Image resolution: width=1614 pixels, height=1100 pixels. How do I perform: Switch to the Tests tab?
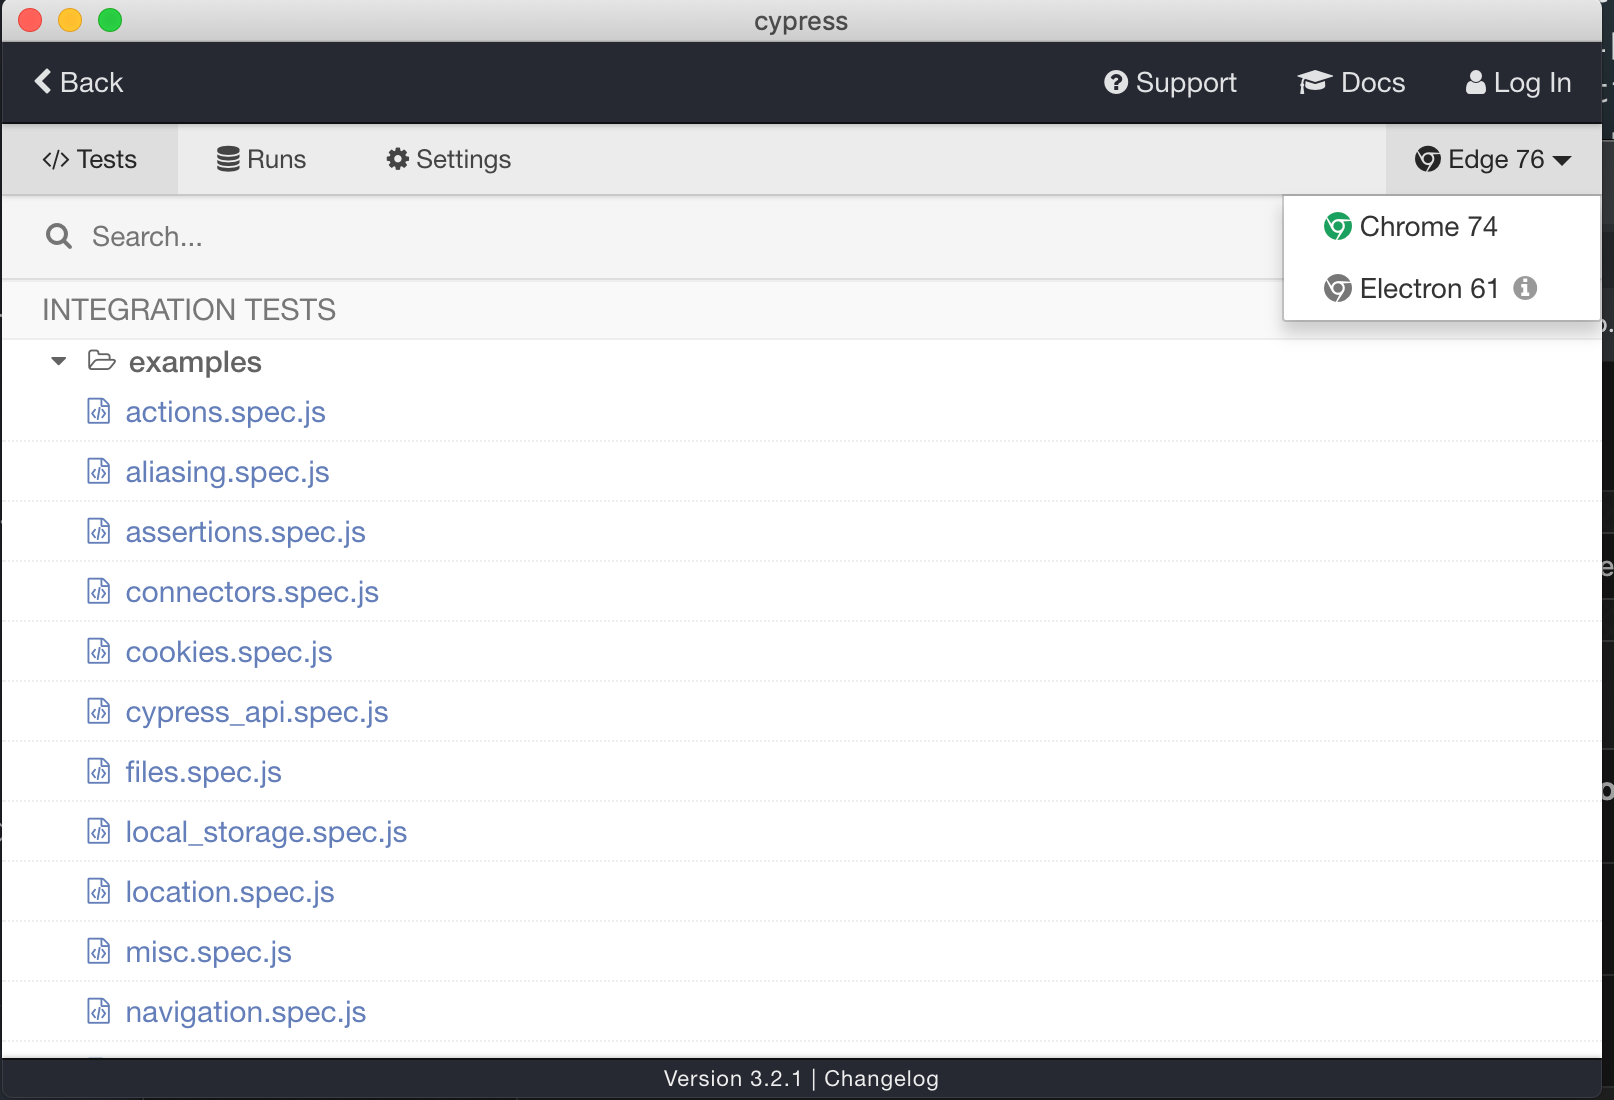click(89, 159)
